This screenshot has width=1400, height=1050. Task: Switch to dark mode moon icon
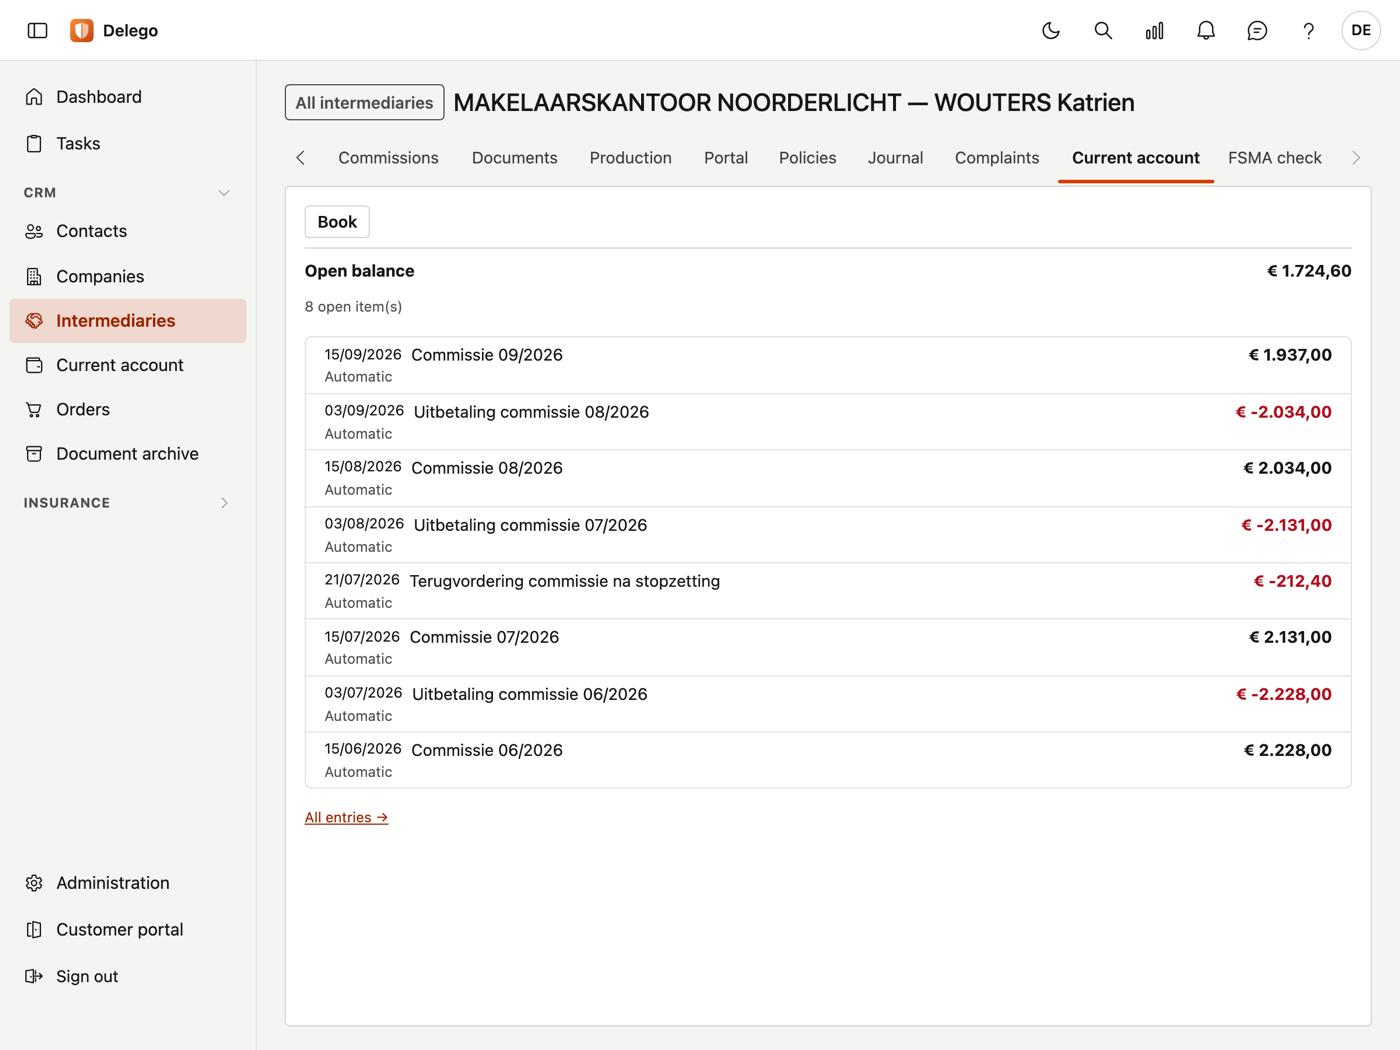1051,31
